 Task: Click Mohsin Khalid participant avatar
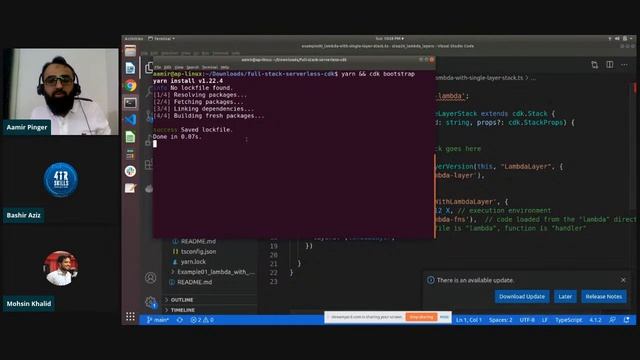tap(60, 268)
